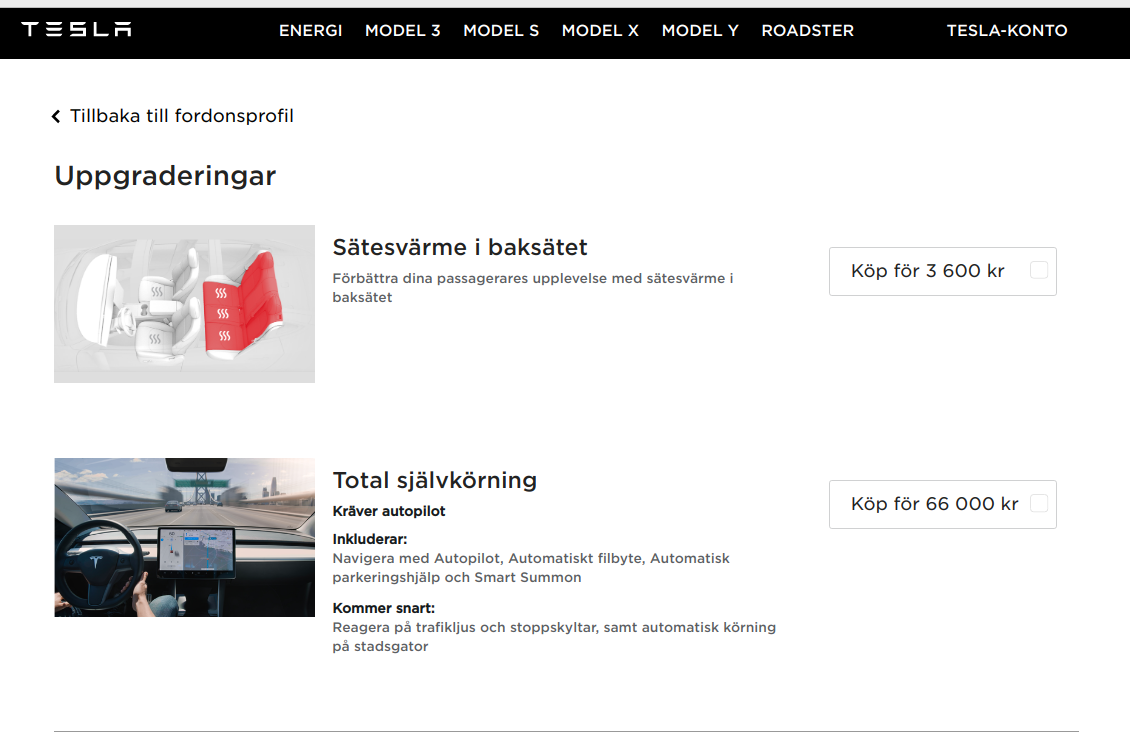Navigate to MODEL Y

click(700, 30)
